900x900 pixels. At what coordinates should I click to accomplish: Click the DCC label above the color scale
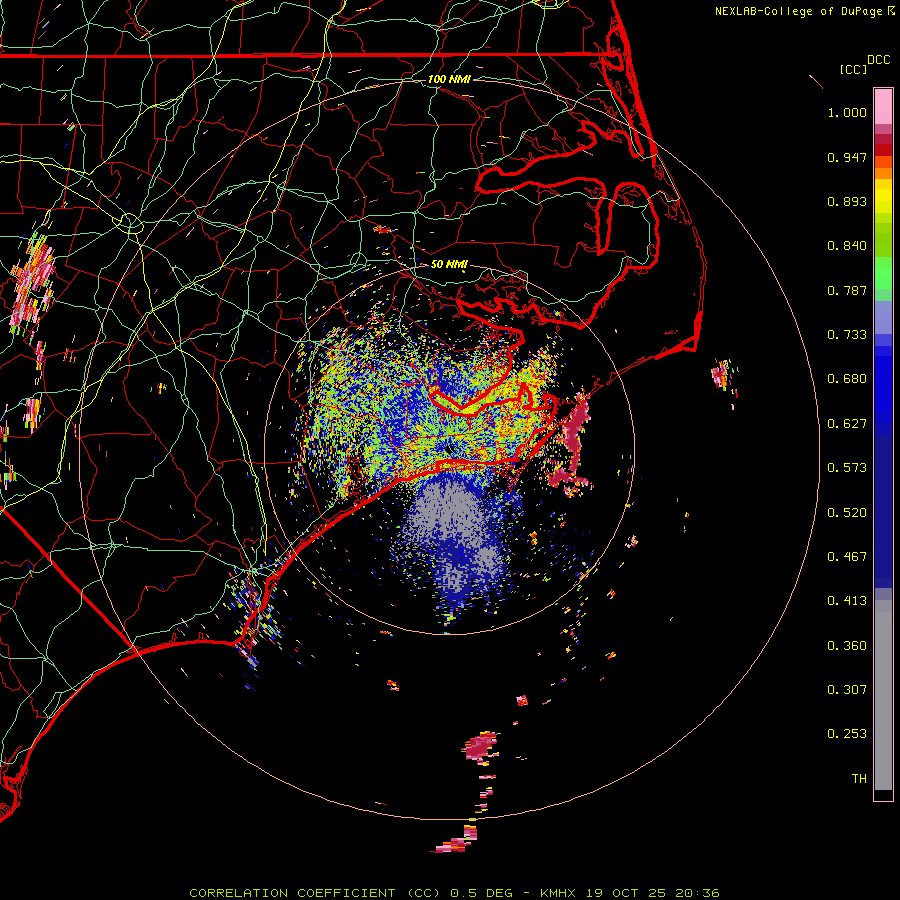878,60
